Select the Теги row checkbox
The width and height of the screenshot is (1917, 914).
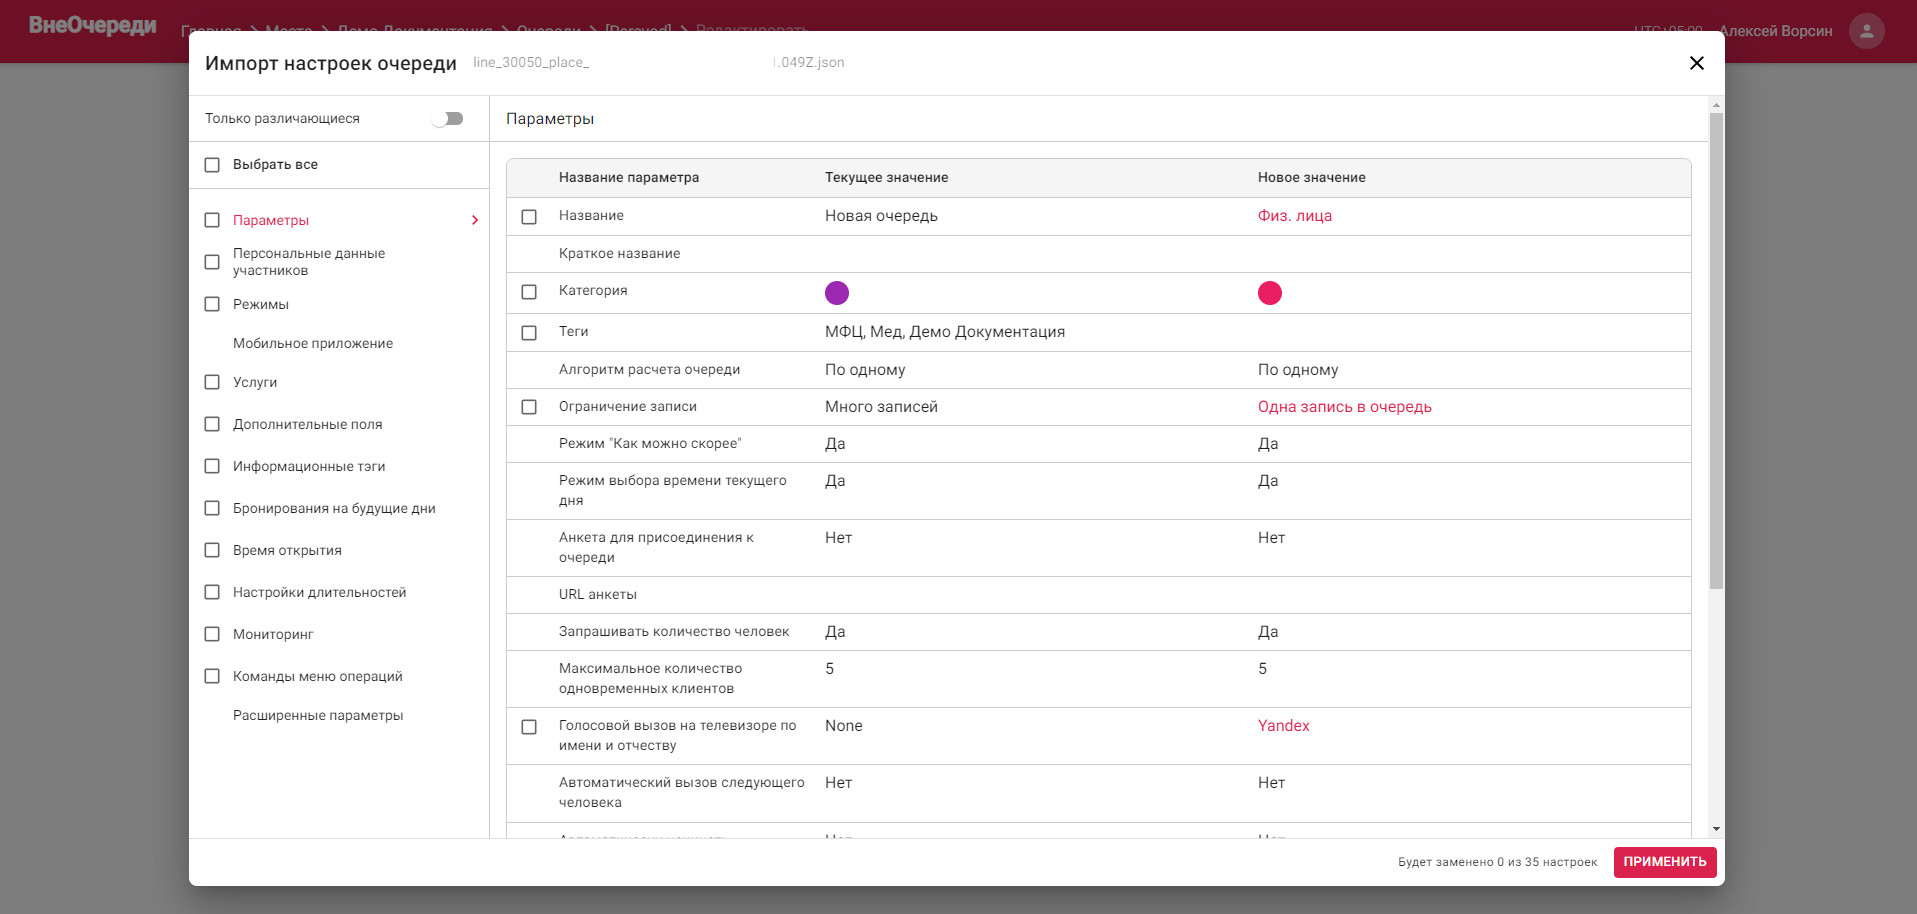[529, 333]
